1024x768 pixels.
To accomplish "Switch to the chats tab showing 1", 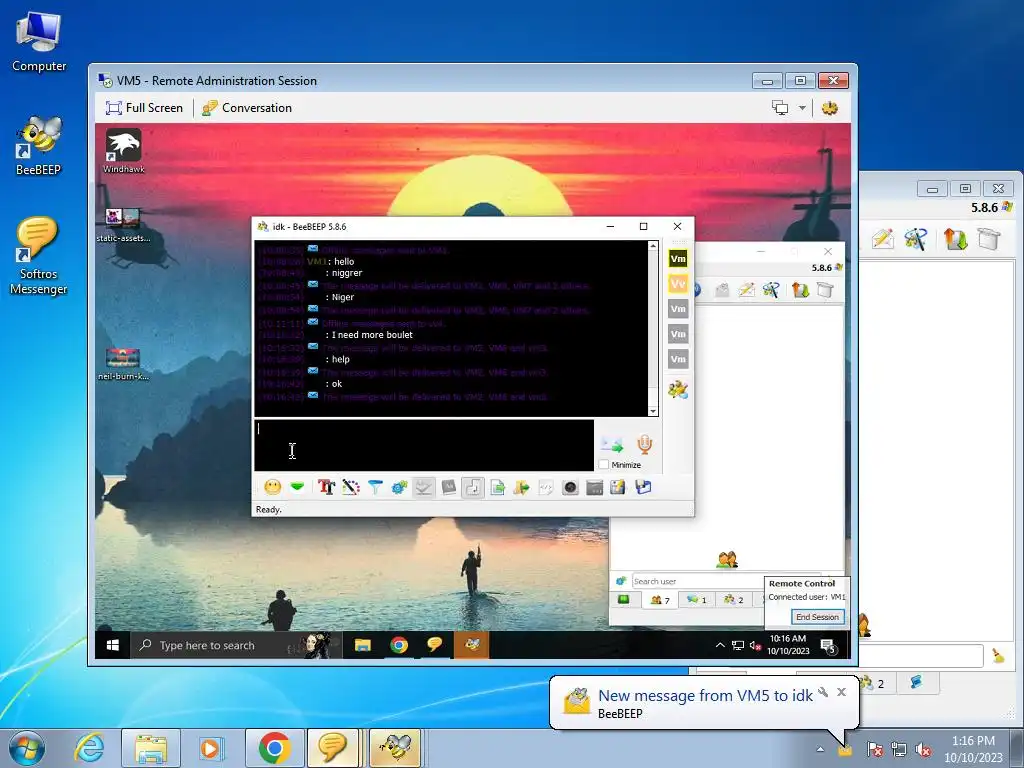I will (696, 600).
